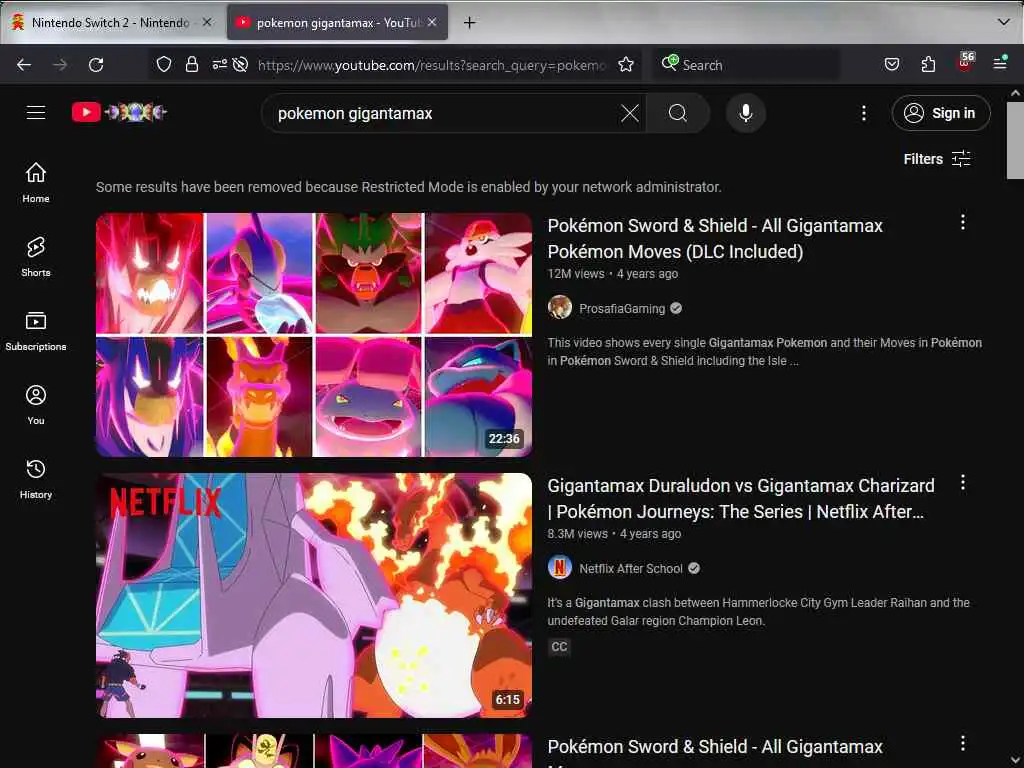Click the Restricted Mode notice text
The height and width of the screenshot is (768, 1024).
(409, 187)
